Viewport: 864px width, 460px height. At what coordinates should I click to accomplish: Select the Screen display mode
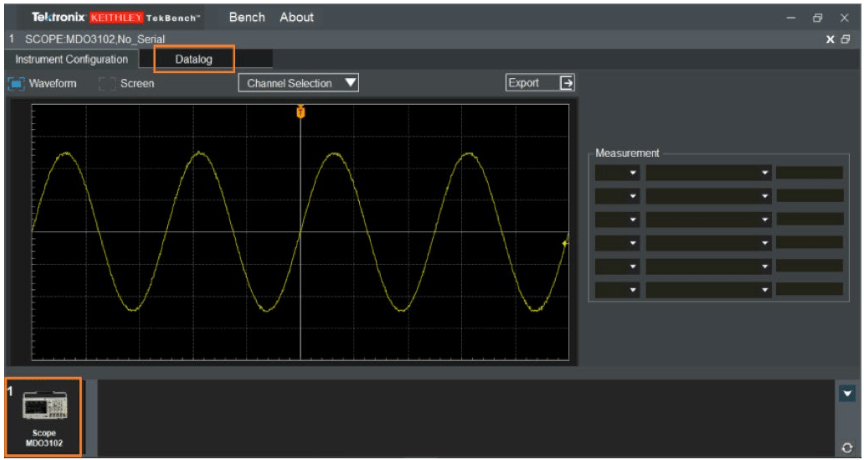coord(127,84)
